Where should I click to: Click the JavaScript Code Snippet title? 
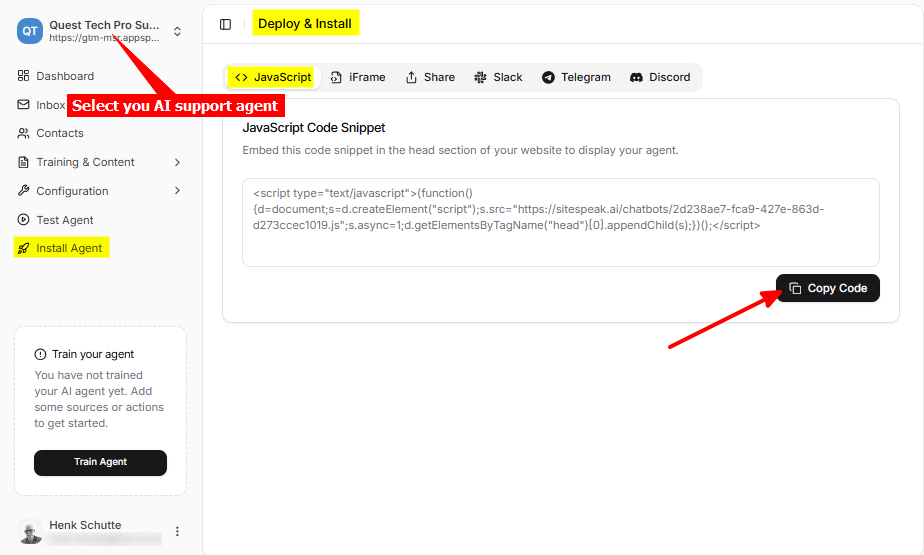[314, 128]
